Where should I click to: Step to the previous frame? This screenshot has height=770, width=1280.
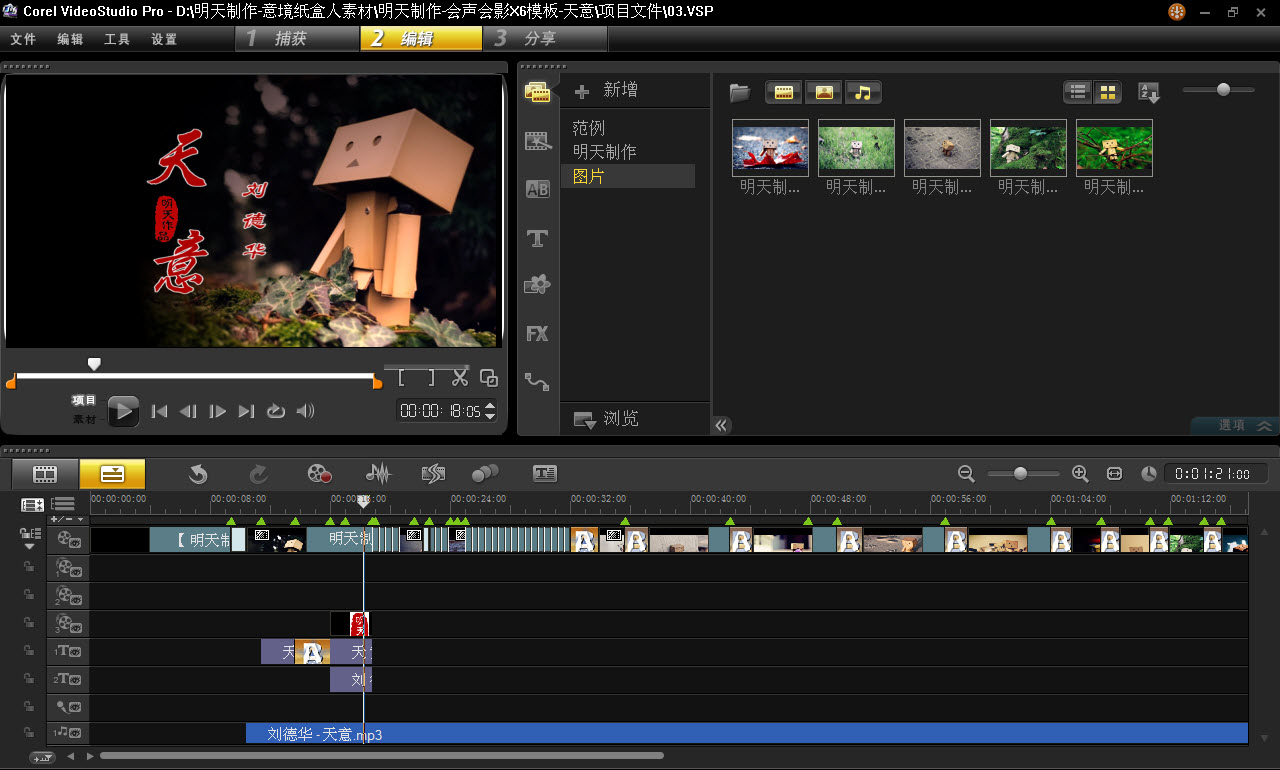pyautogui.click(x=188, y=411)
